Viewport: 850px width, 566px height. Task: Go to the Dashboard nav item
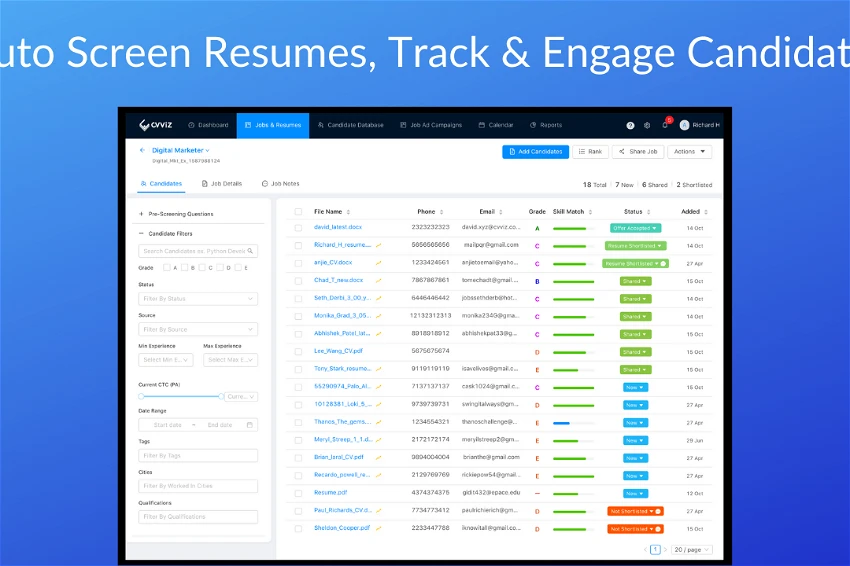(208, 125)
